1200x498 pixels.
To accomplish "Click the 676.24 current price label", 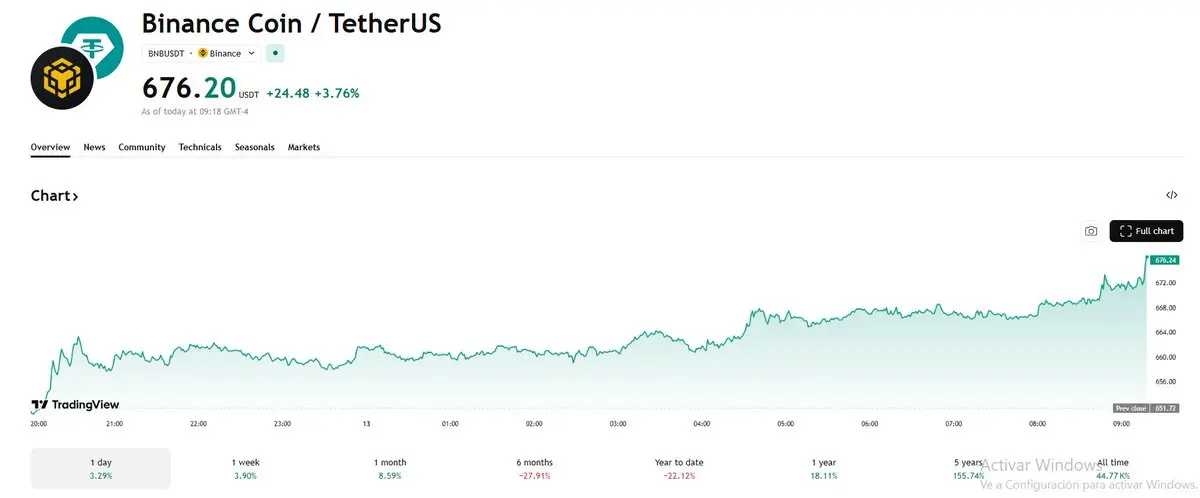I will (1164, 260).
